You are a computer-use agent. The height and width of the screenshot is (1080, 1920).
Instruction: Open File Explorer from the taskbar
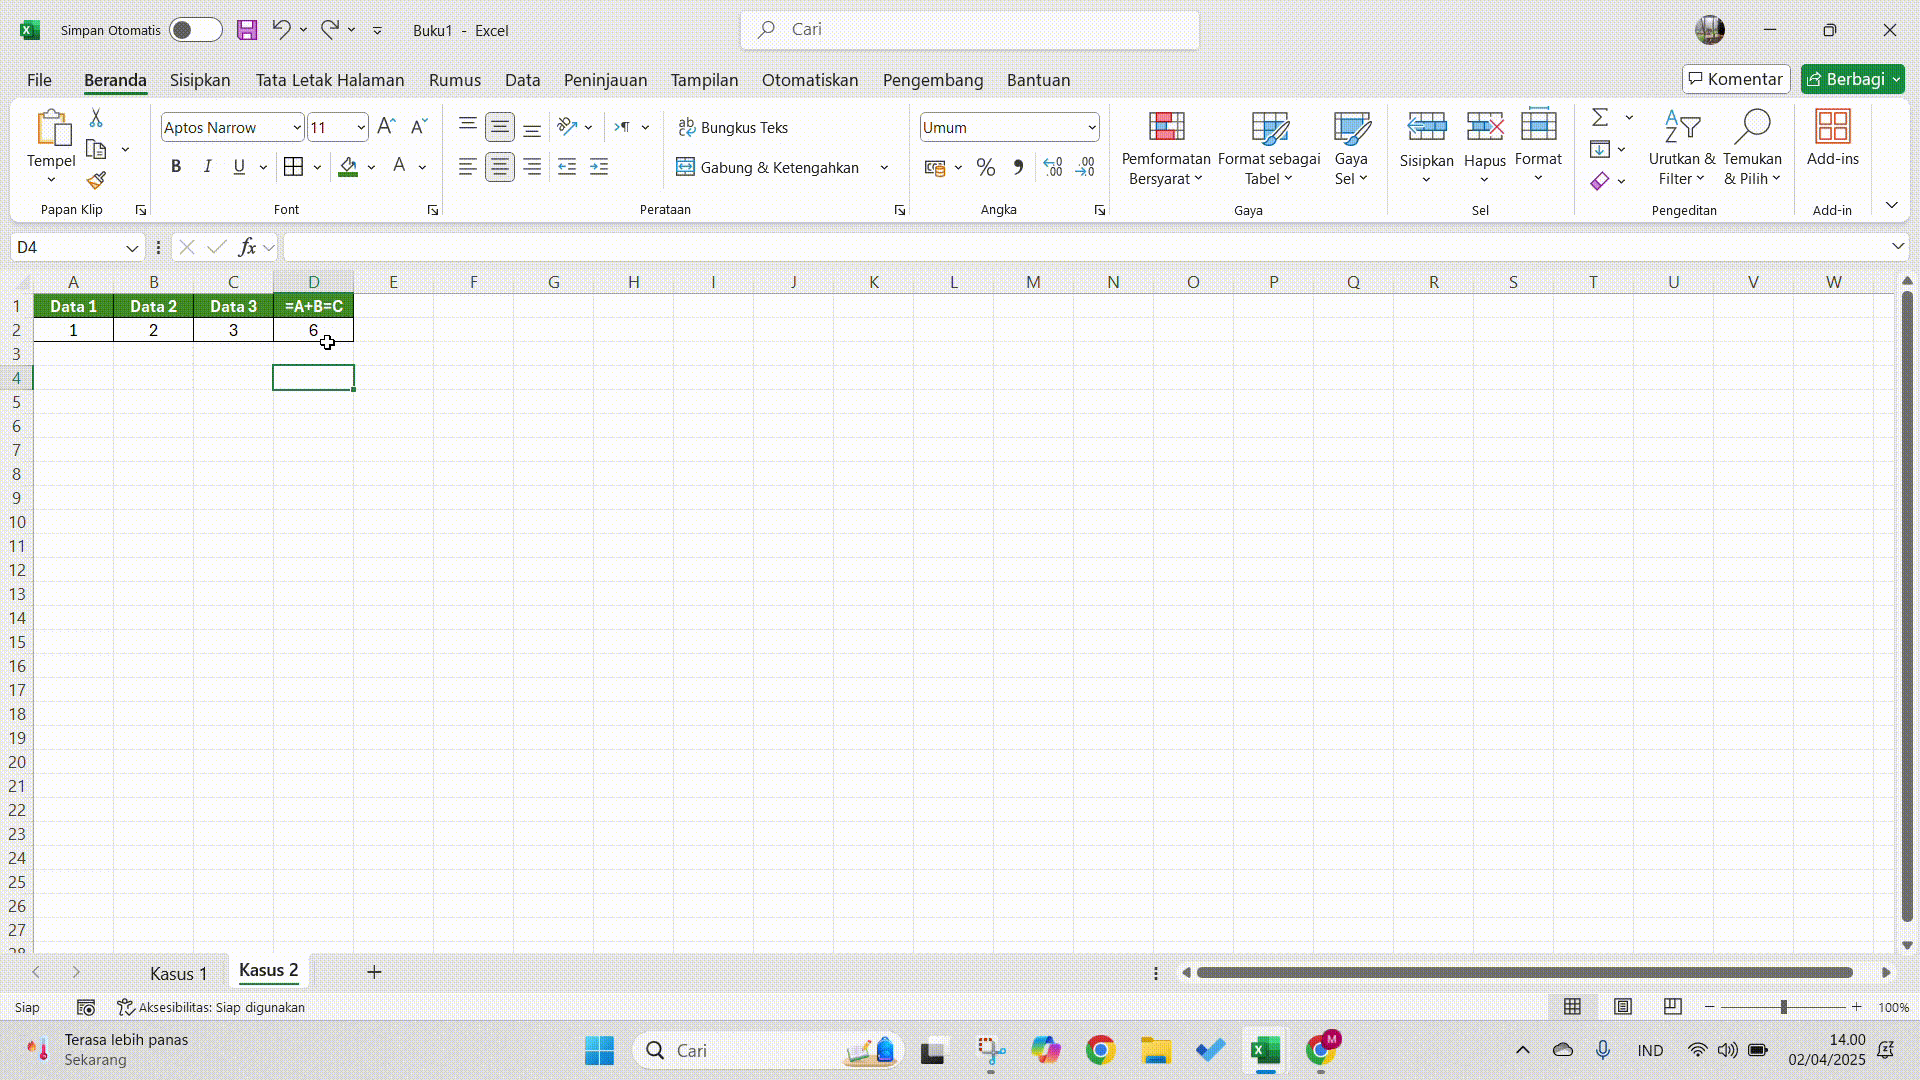click(x=1155, y=1050)
